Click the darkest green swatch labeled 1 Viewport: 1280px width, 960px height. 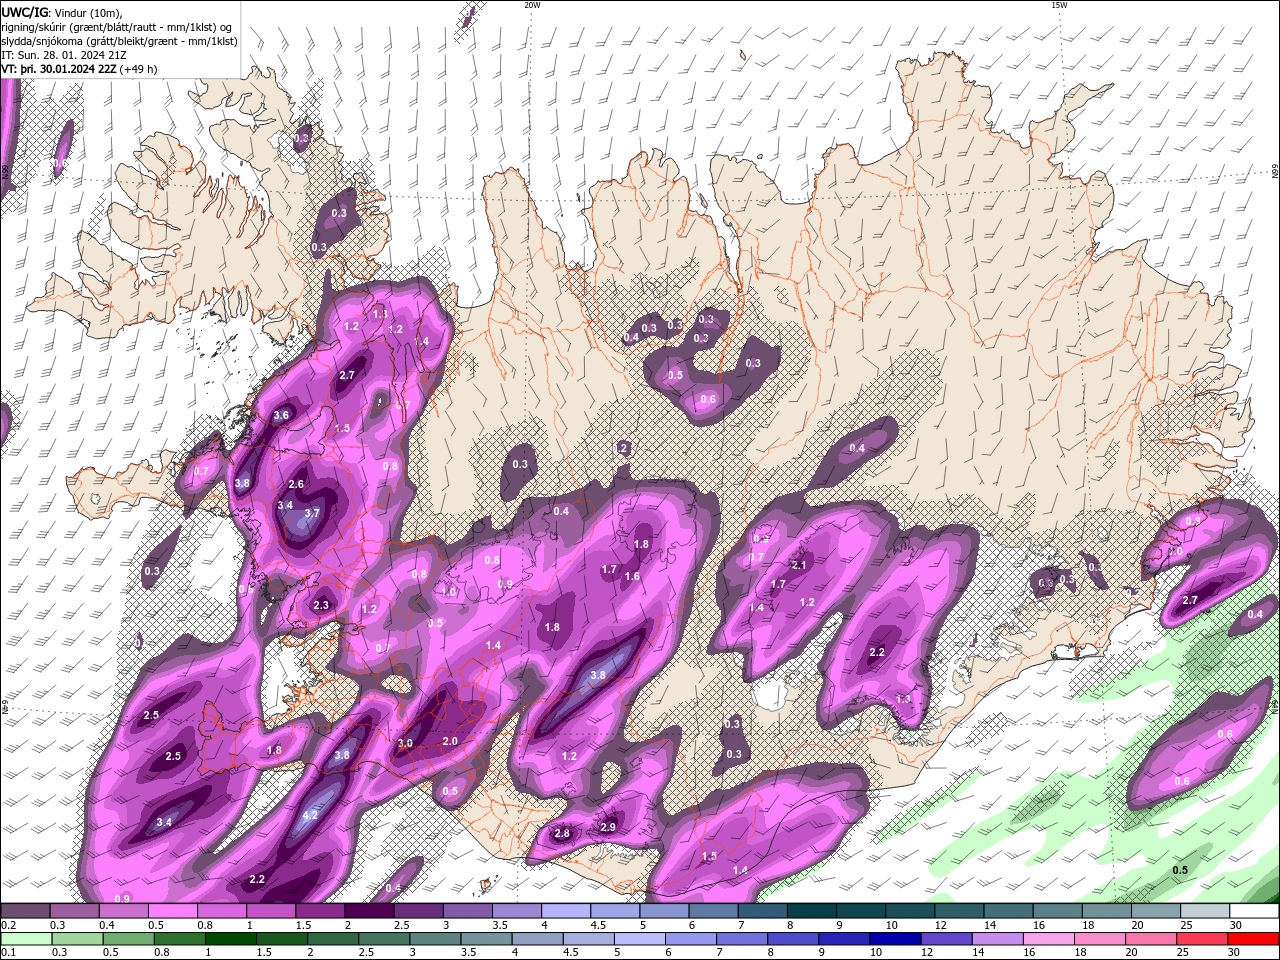point(230,939)
